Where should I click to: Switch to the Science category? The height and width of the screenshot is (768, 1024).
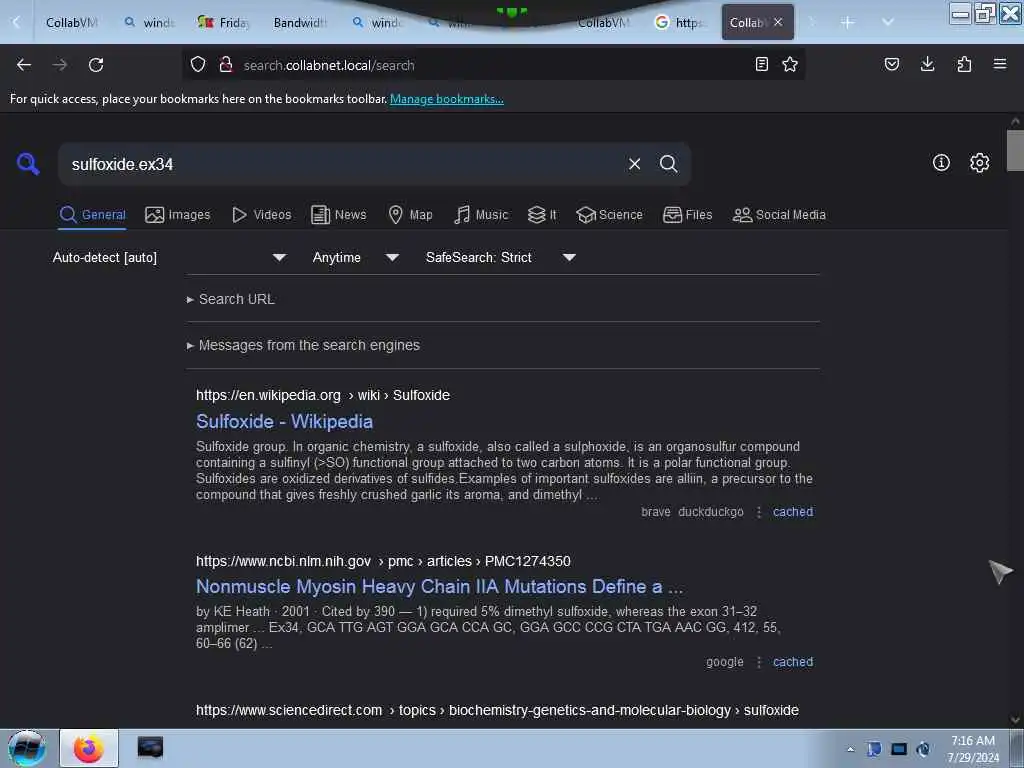(x=609, y=215)
